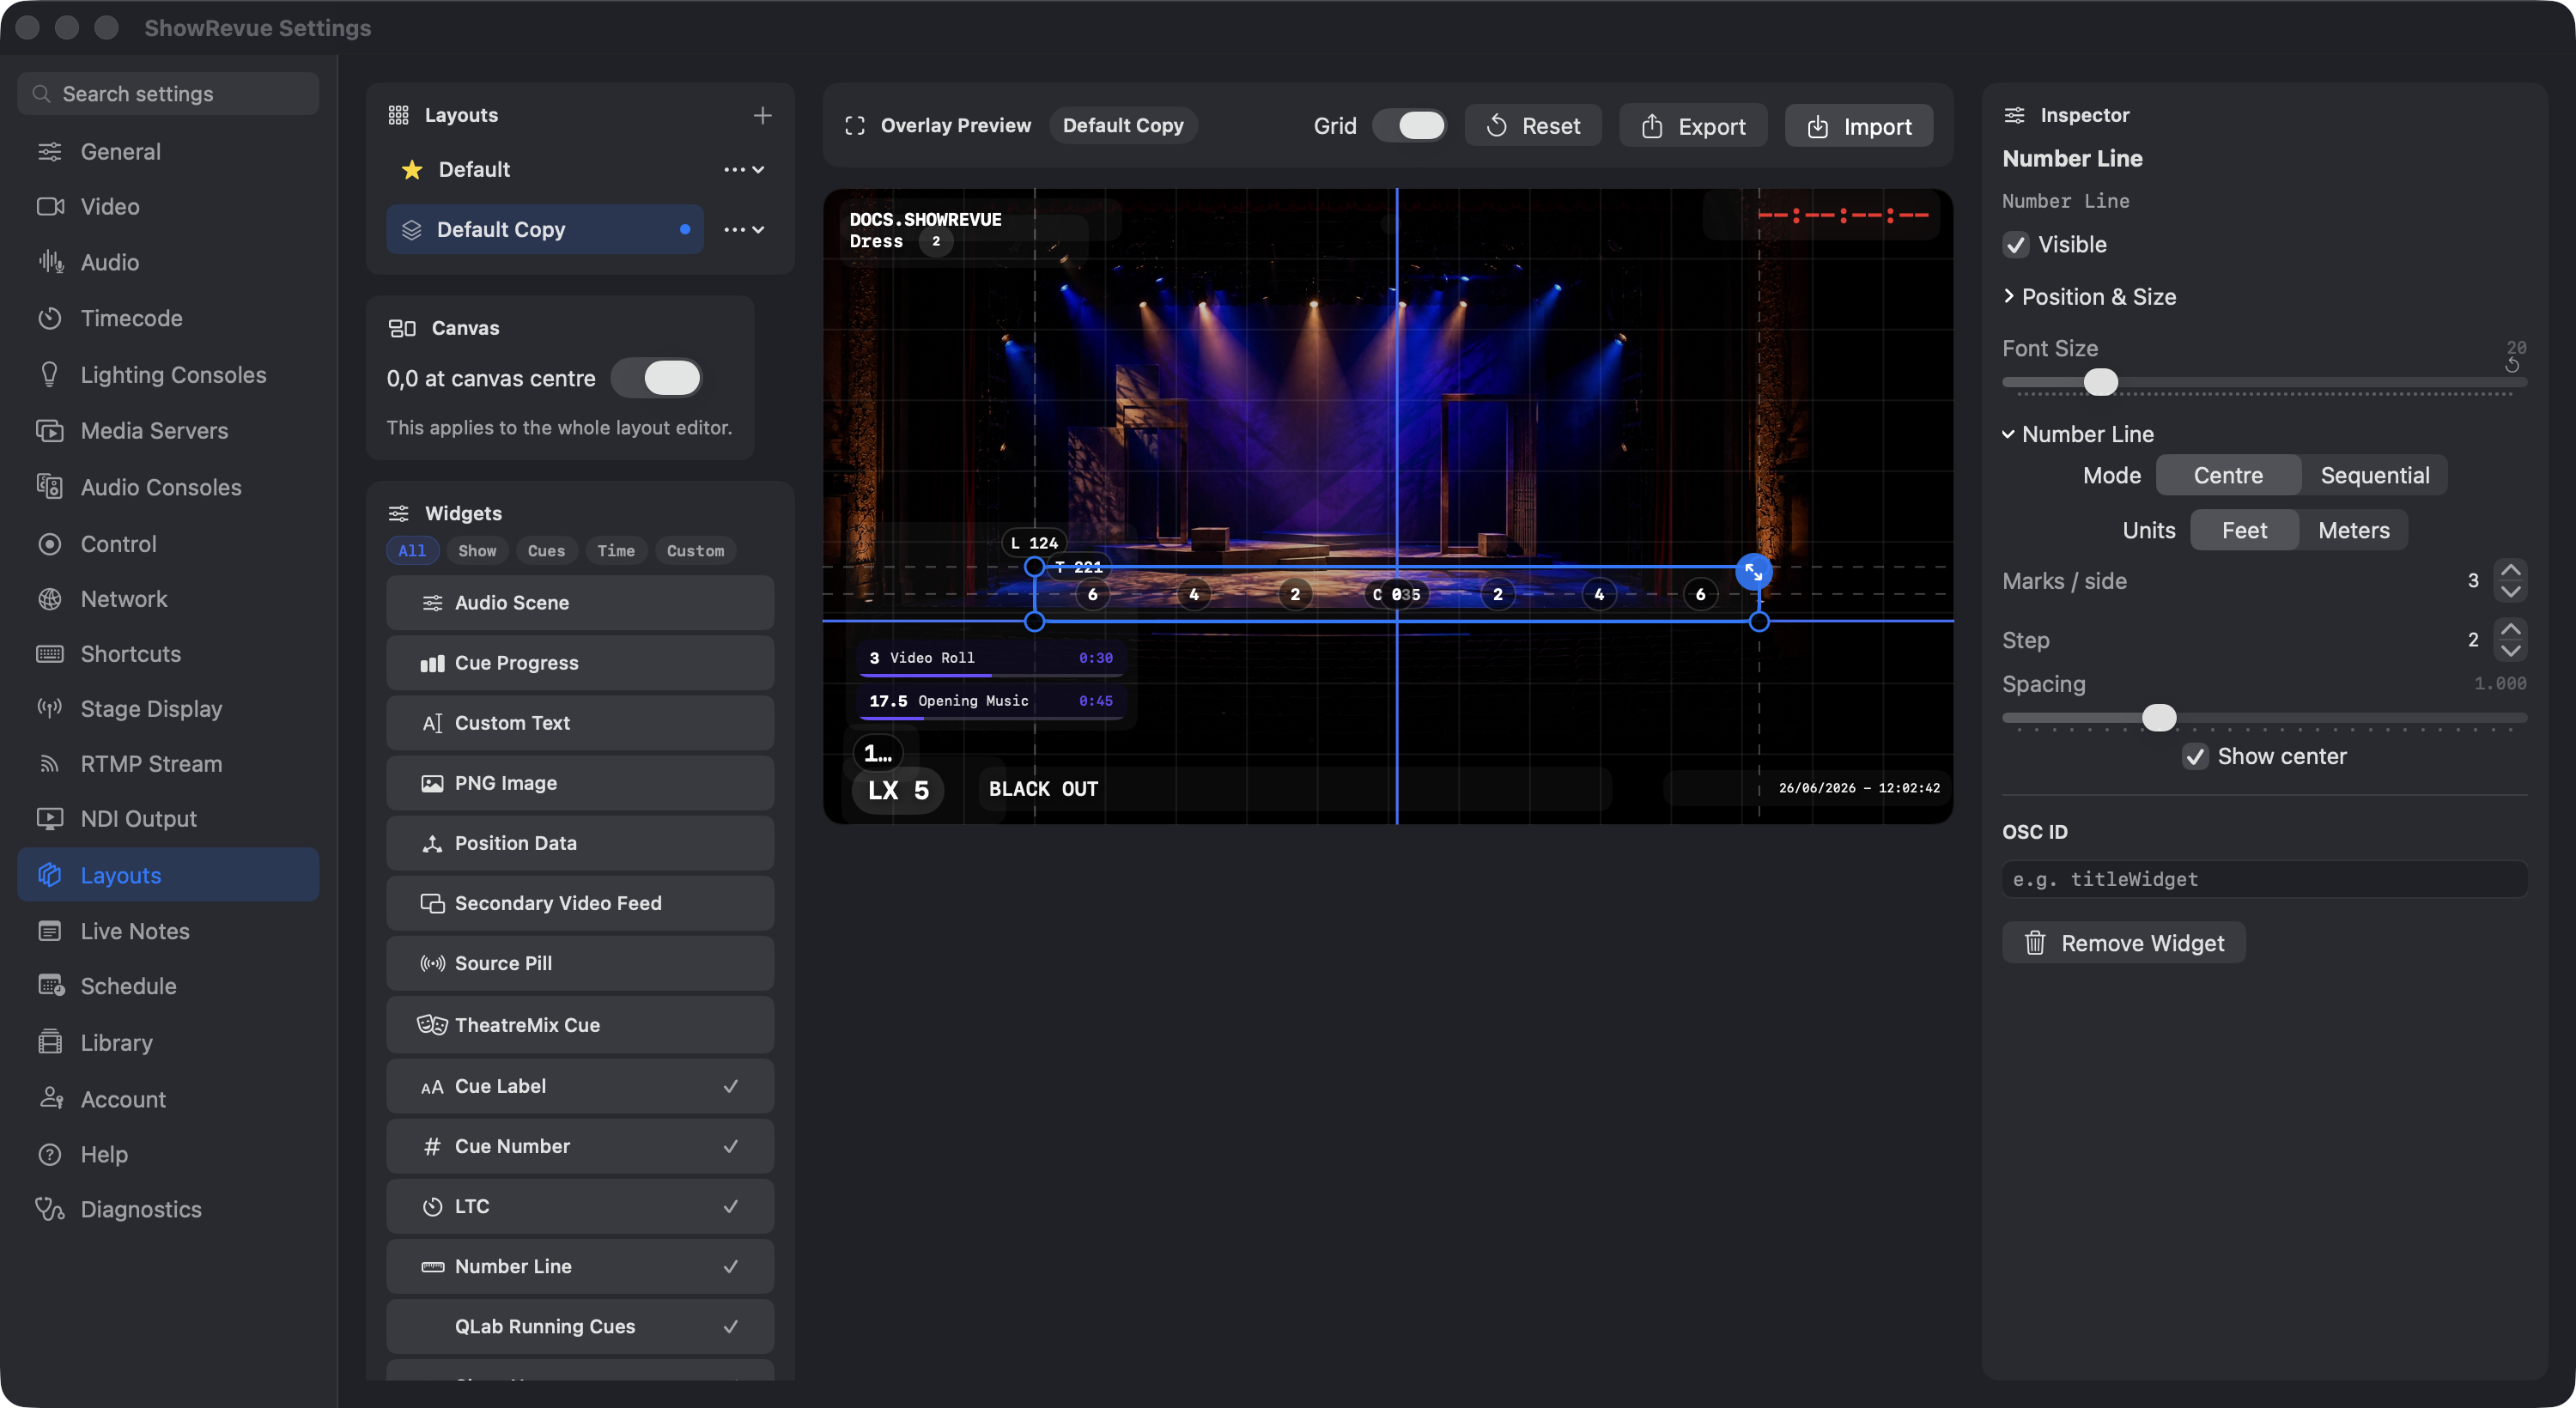
Task: Toggle the Grid switch
Action: pyautogui.click(x=1408, y=126)
